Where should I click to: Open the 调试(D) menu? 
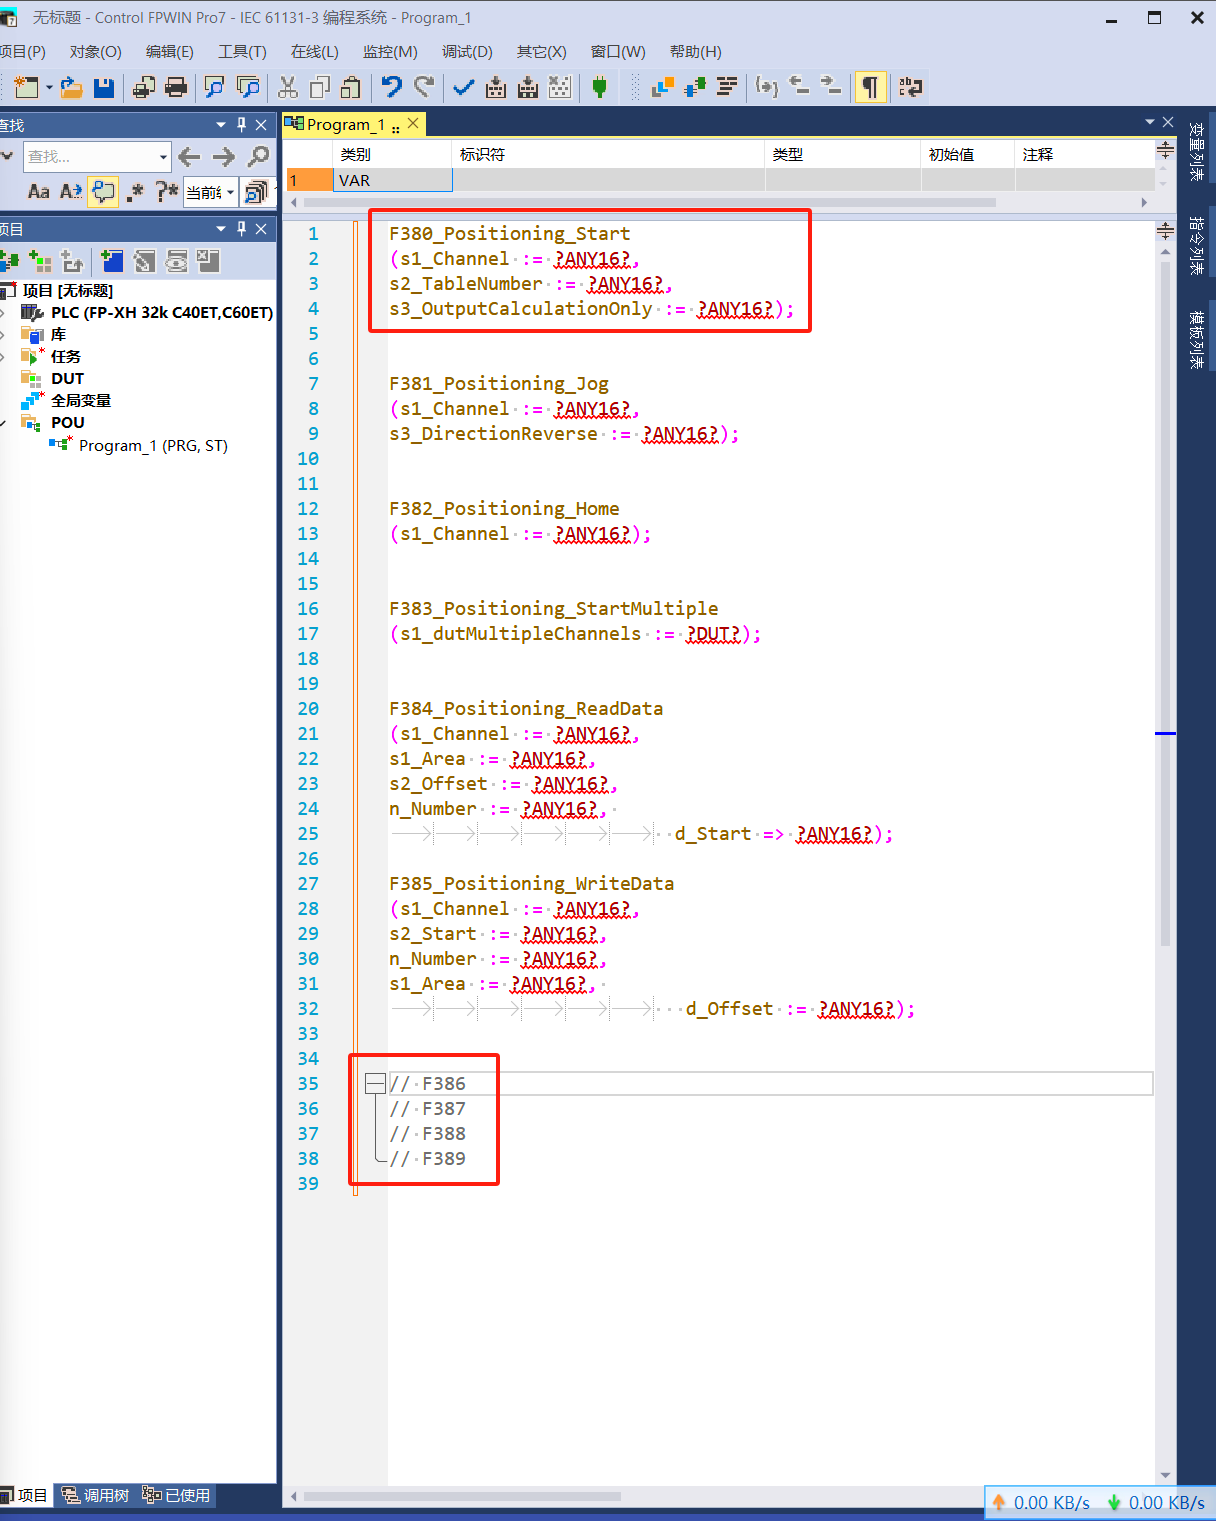point(467,52)
